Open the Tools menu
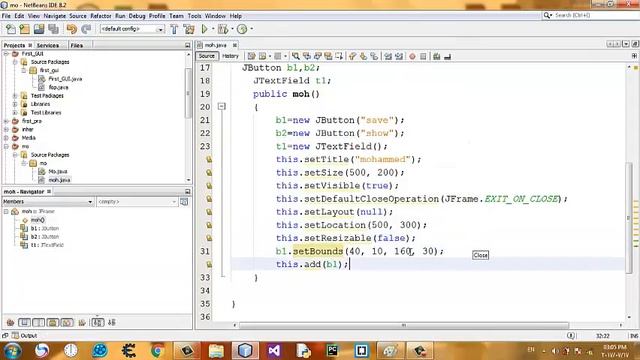 [194, 16]
